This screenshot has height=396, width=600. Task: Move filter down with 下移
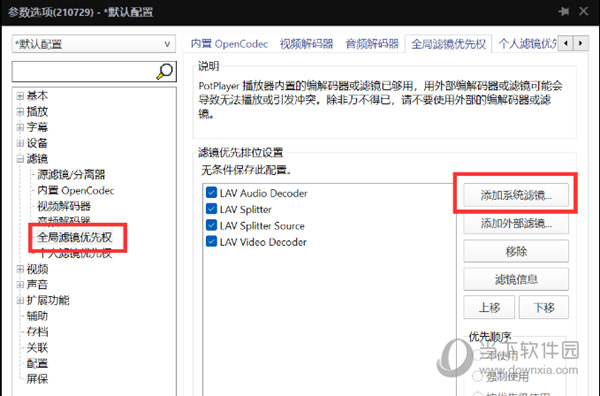point(544,307)
